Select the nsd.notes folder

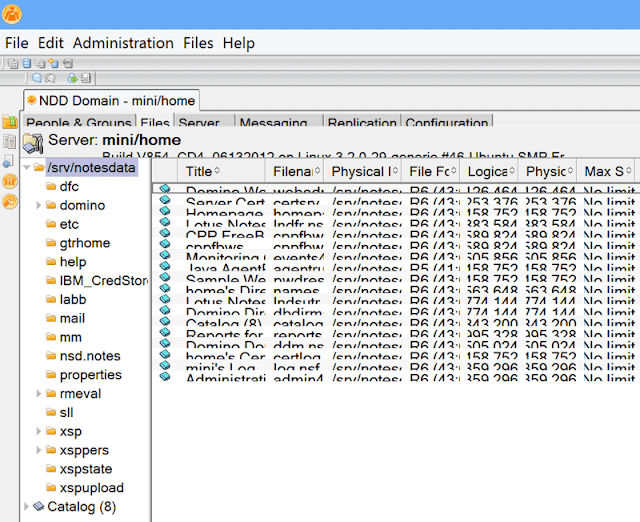pos(90,356)
